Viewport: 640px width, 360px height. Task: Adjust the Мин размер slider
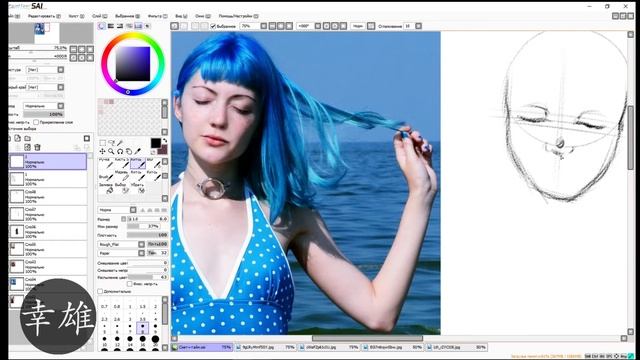(x=143, y=227)
